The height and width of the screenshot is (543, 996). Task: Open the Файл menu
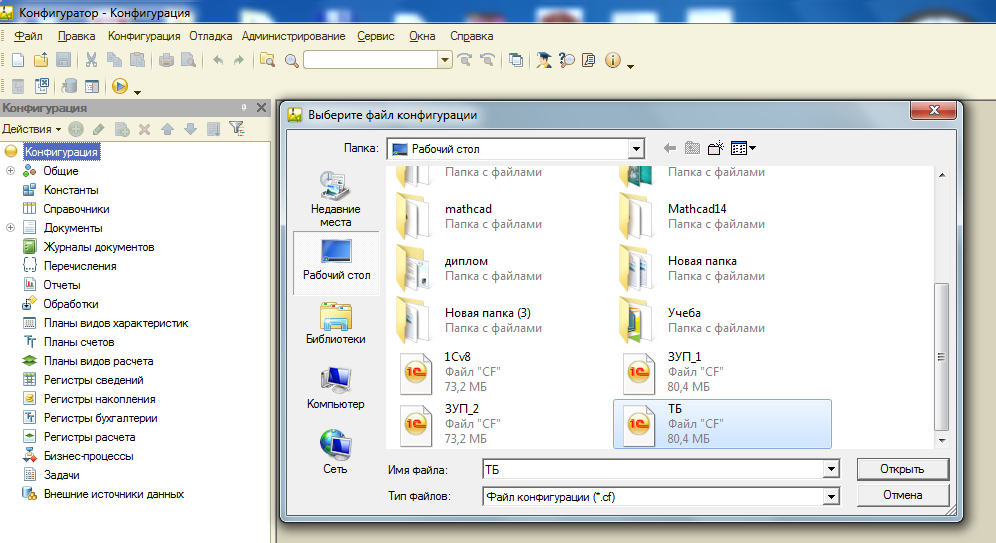tap(29, 36)
